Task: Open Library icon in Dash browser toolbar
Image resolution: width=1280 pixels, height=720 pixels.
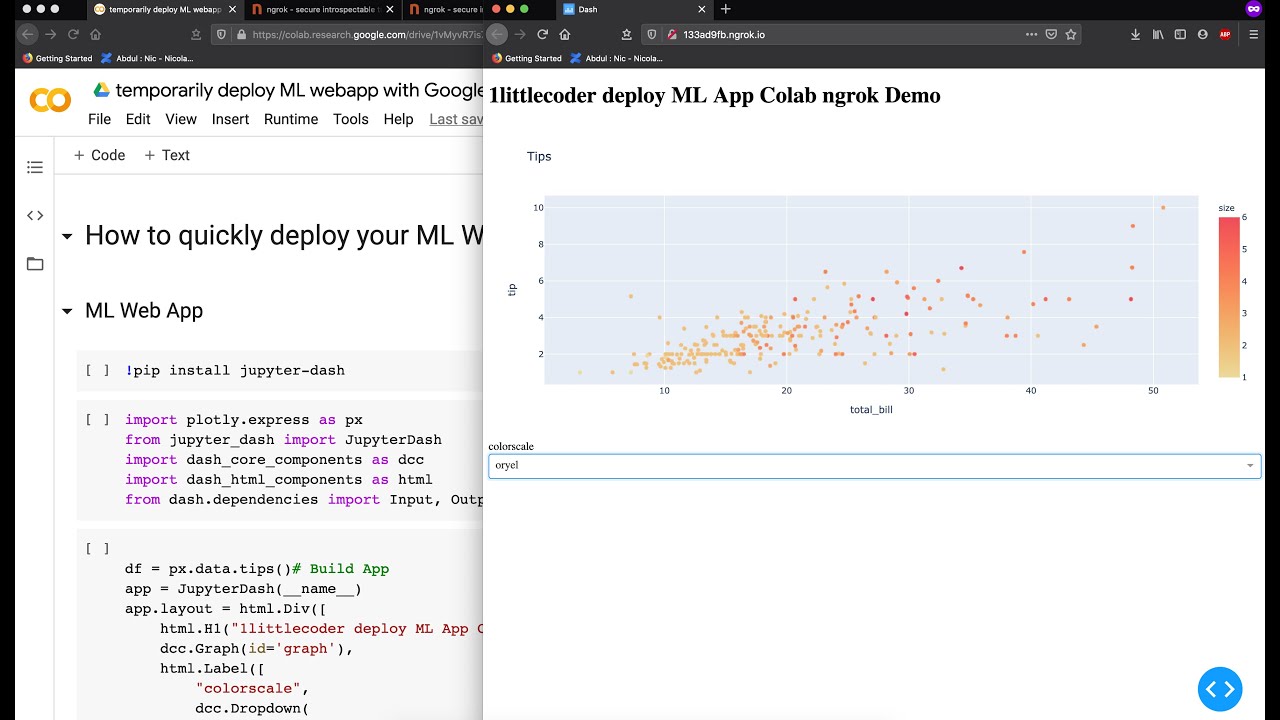Action: pos(1158,34)
